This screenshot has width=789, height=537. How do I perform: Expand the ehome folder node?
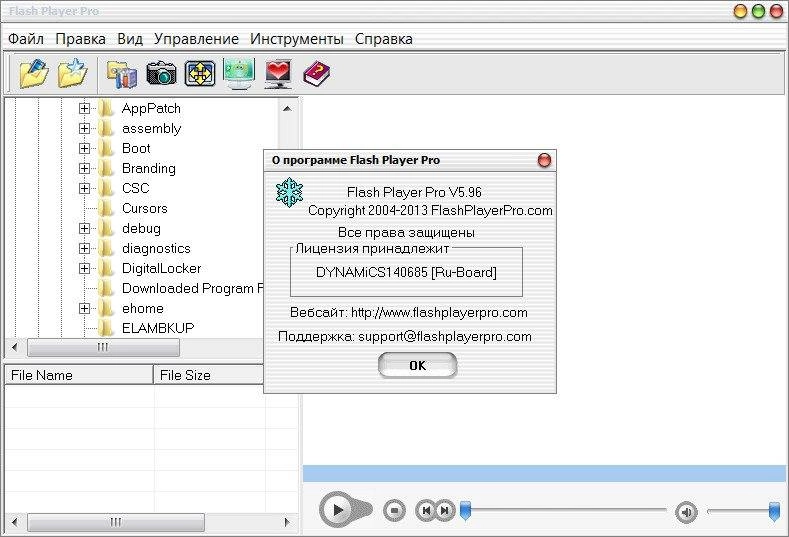pyautogui.click(x=85, y=309)
